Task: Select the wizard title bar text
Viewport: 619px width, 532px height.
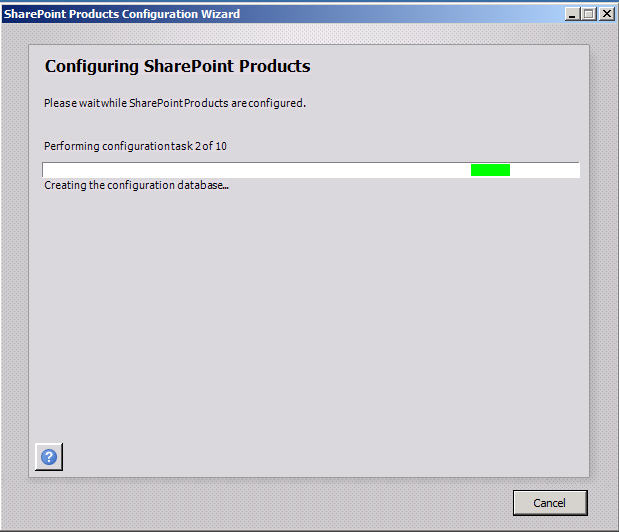Action: pos(122,14)
